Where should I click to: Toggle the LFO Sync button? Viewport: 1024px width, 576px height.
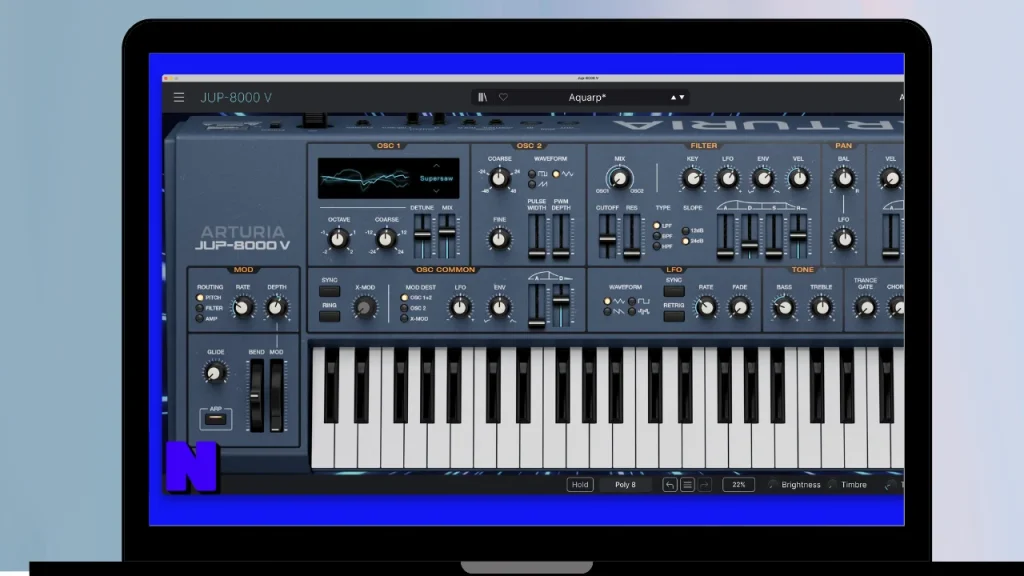tap(673, 291)
